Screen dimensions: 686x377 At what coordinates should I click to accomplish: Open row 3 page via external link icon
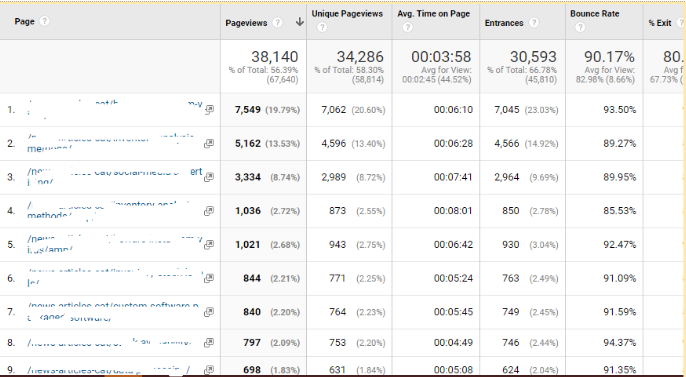[209, 177]
